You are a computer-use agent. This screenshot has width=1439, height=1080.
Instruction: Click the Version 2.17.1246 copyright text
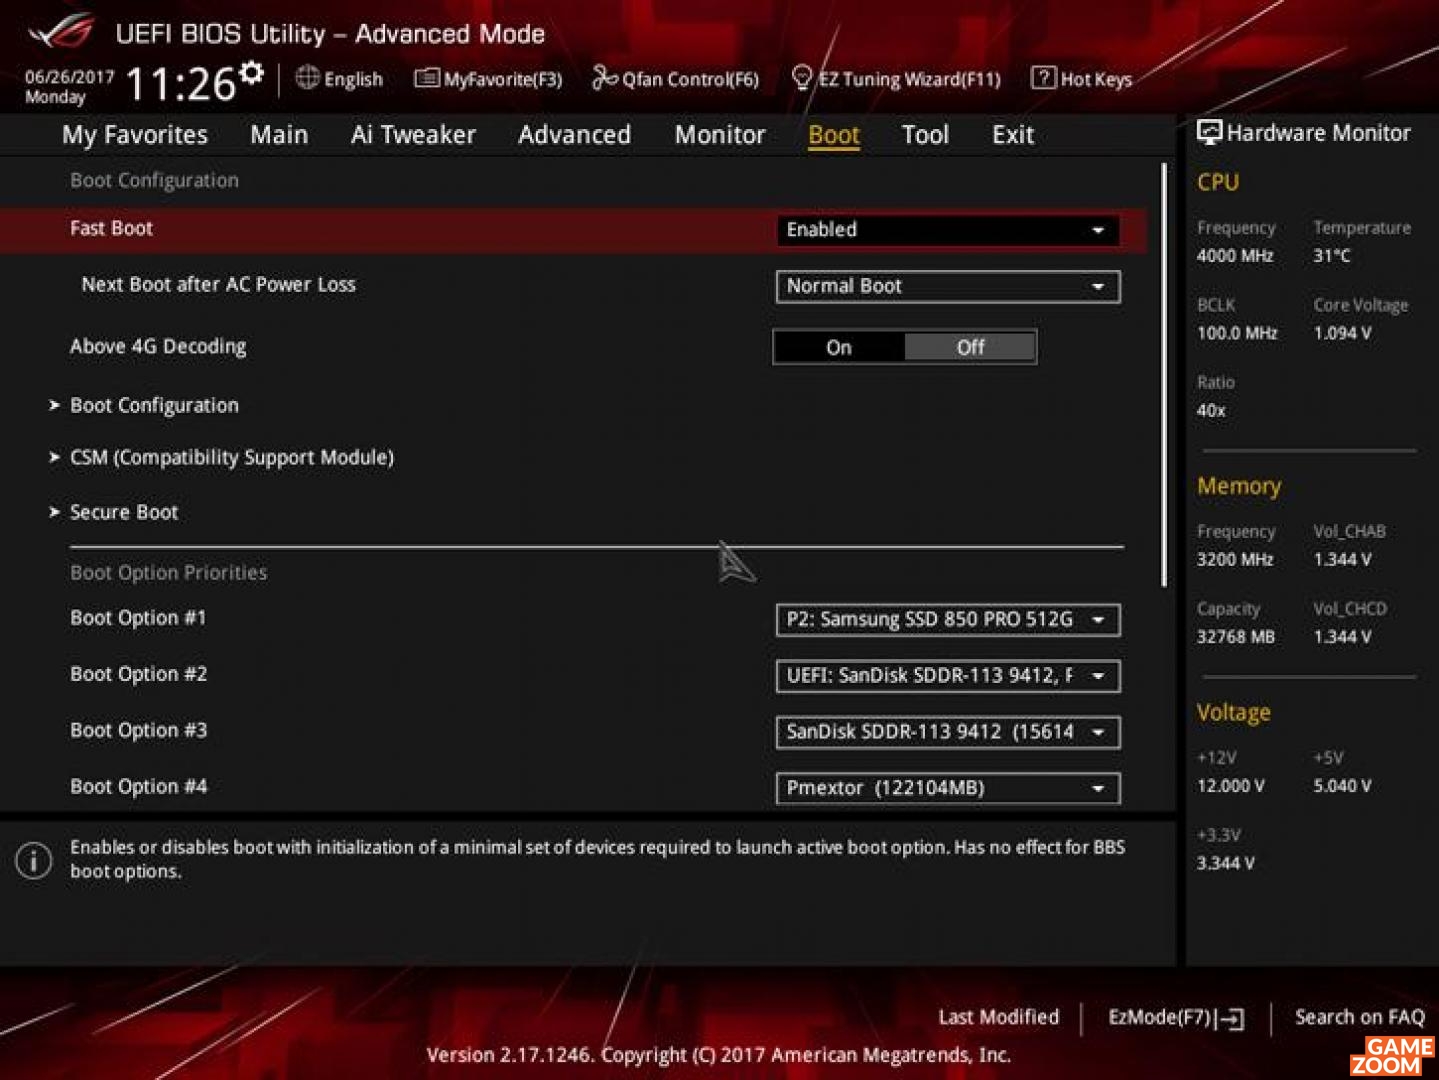(x=718, y=1055)
